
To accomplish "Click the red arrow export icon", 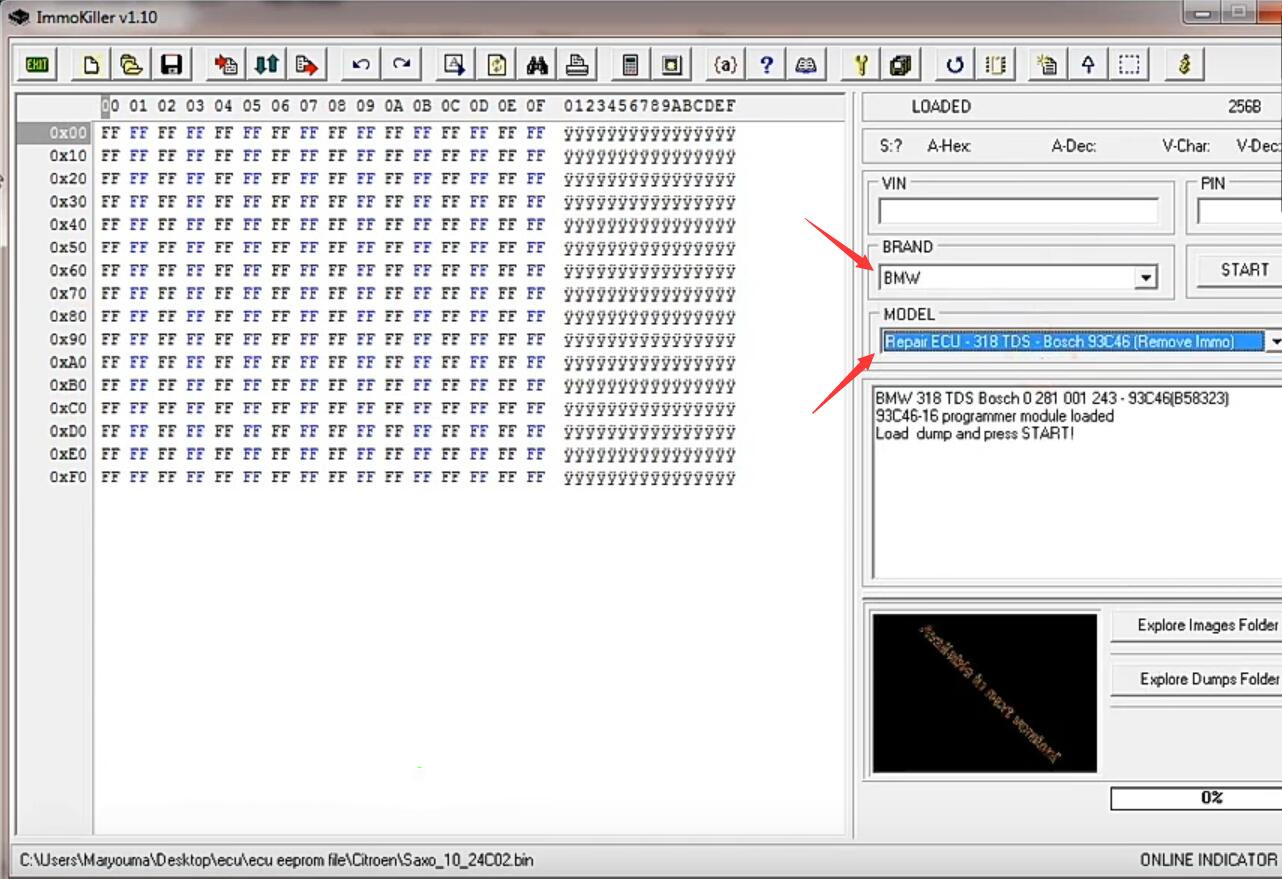I will pyautogui.click(x=306, y=65).
